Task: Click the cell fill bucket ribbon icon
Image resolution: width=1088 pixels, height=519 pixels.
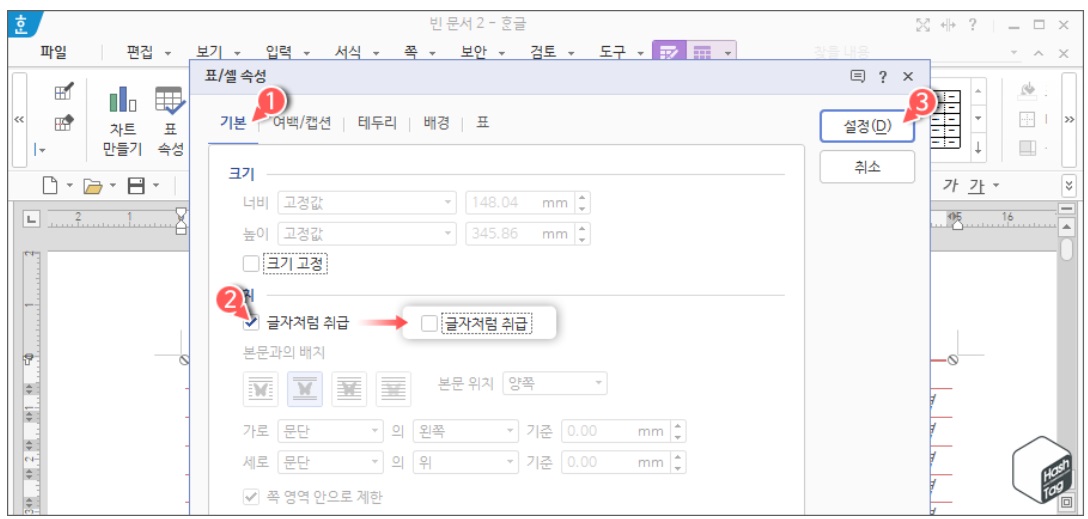Action: [x=1026, y=91]
